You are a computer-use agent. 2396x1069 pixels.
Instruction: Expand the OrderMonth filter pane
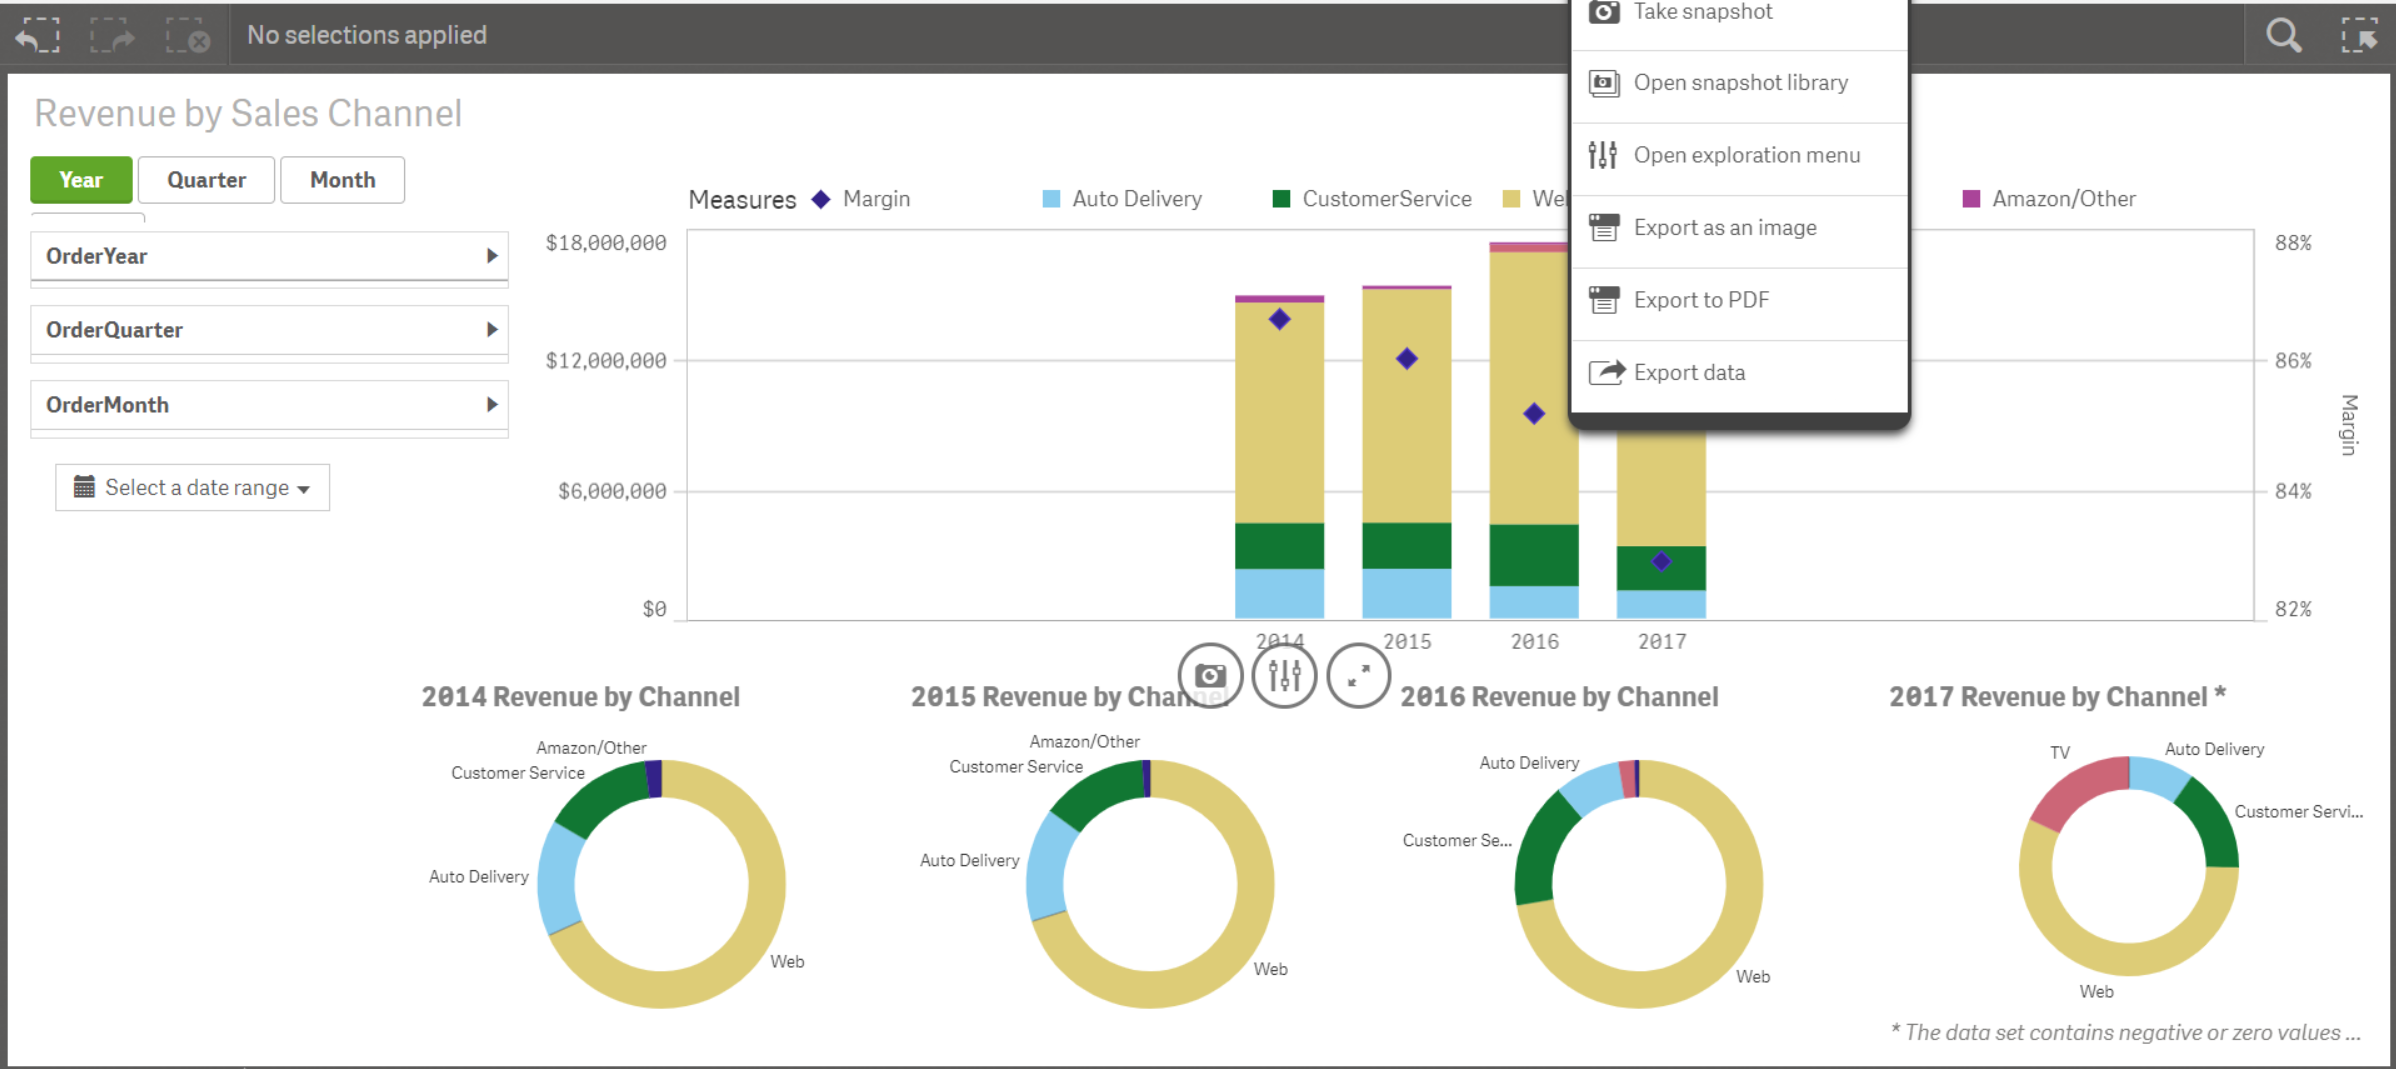(270, 405)
